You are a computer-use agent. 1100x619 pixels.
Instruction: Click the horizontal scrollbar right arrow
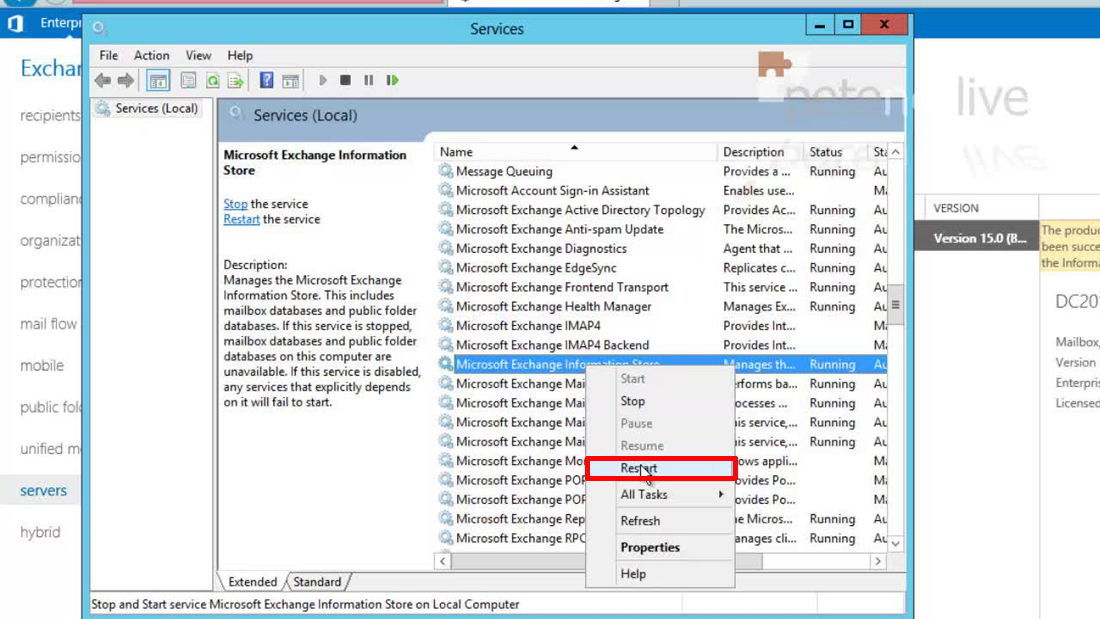pyautogui.click(x=878, y=561)
